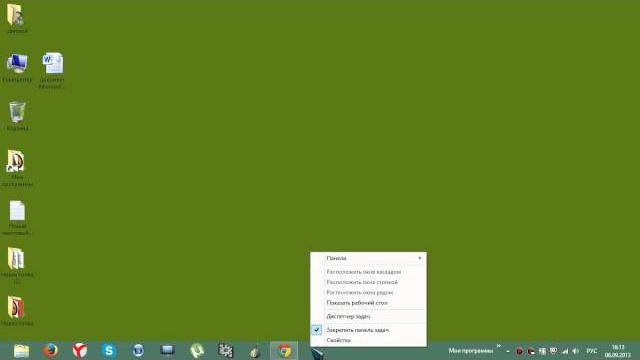Expand 'Мои программы' toolbar chevron

coord(498,347)
